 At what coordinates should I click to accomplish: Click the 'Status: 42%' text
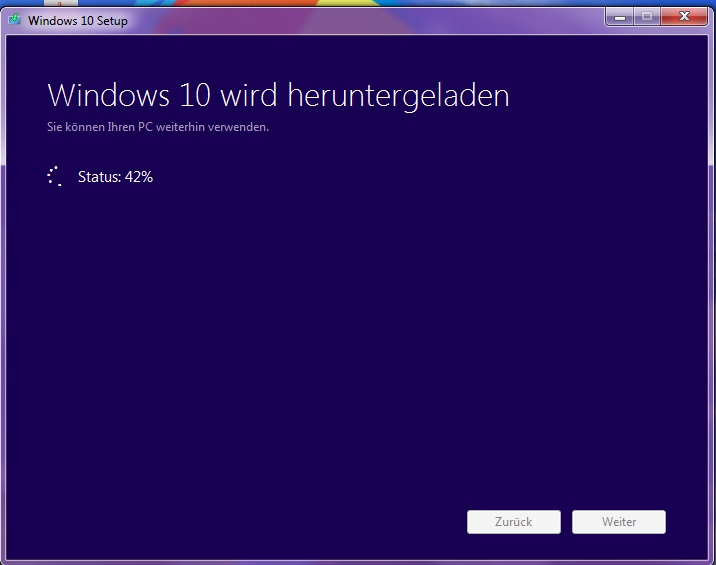pos(116,177)
